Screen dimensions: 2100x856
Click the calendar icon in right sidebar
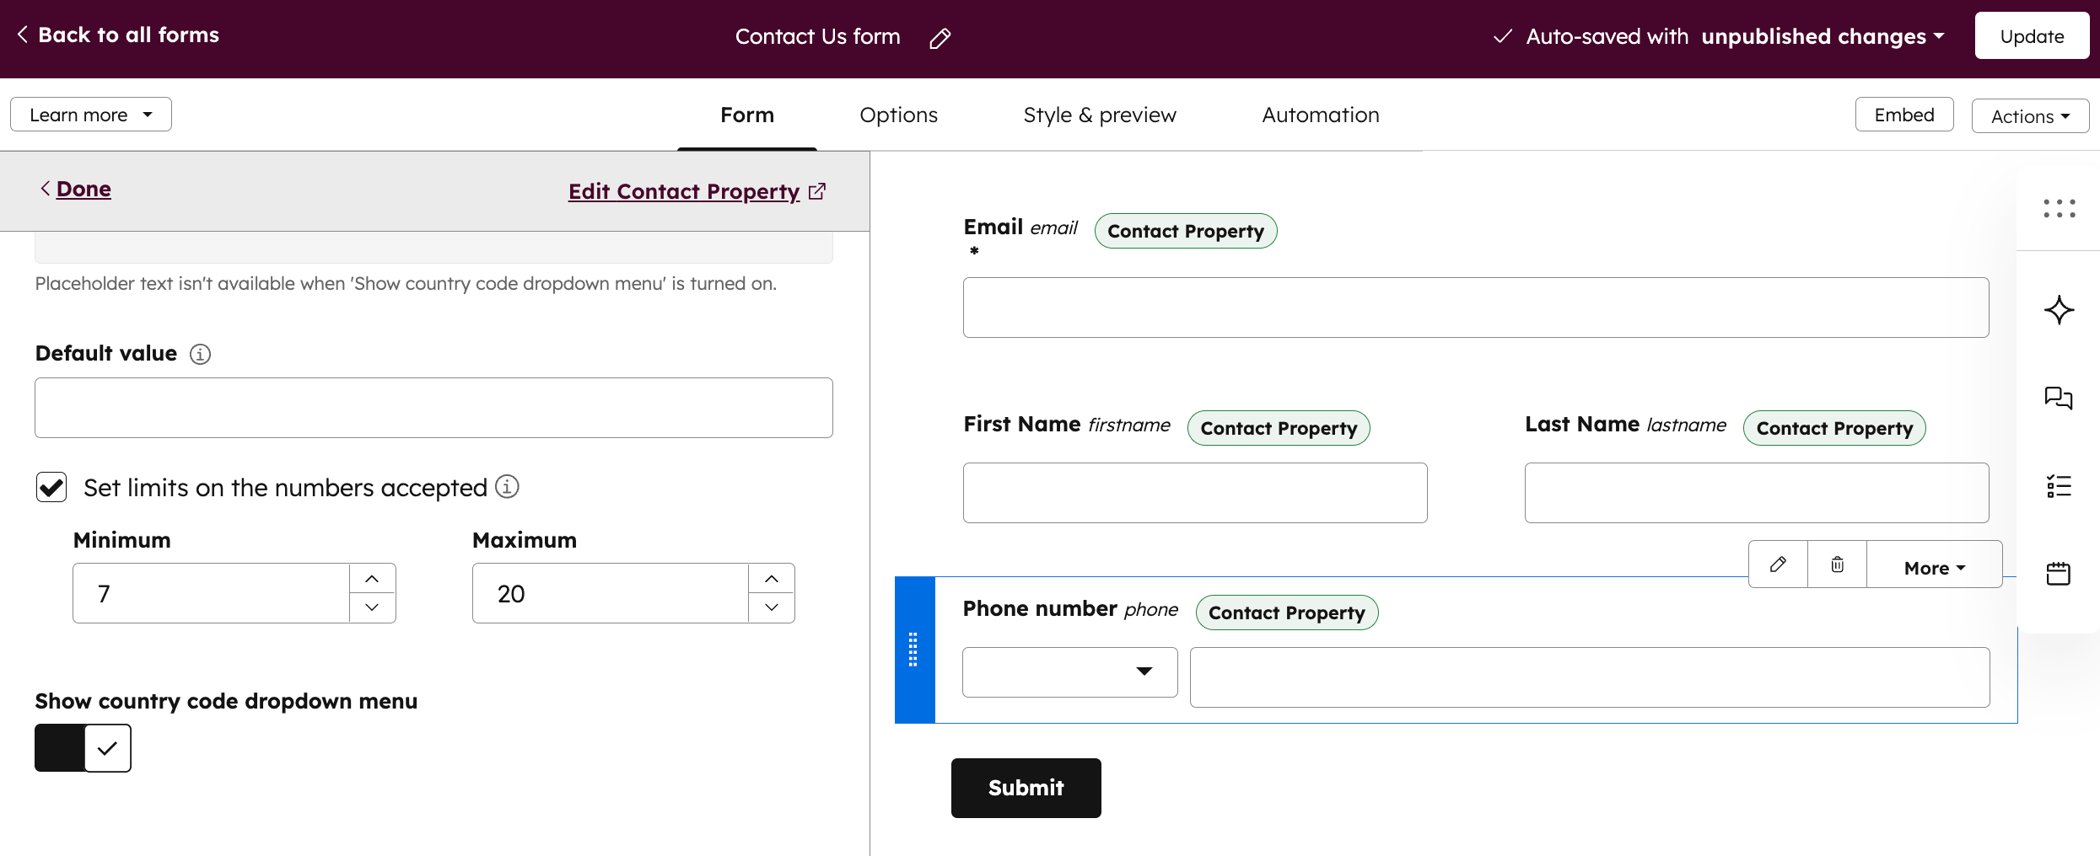coord(2058,573)
